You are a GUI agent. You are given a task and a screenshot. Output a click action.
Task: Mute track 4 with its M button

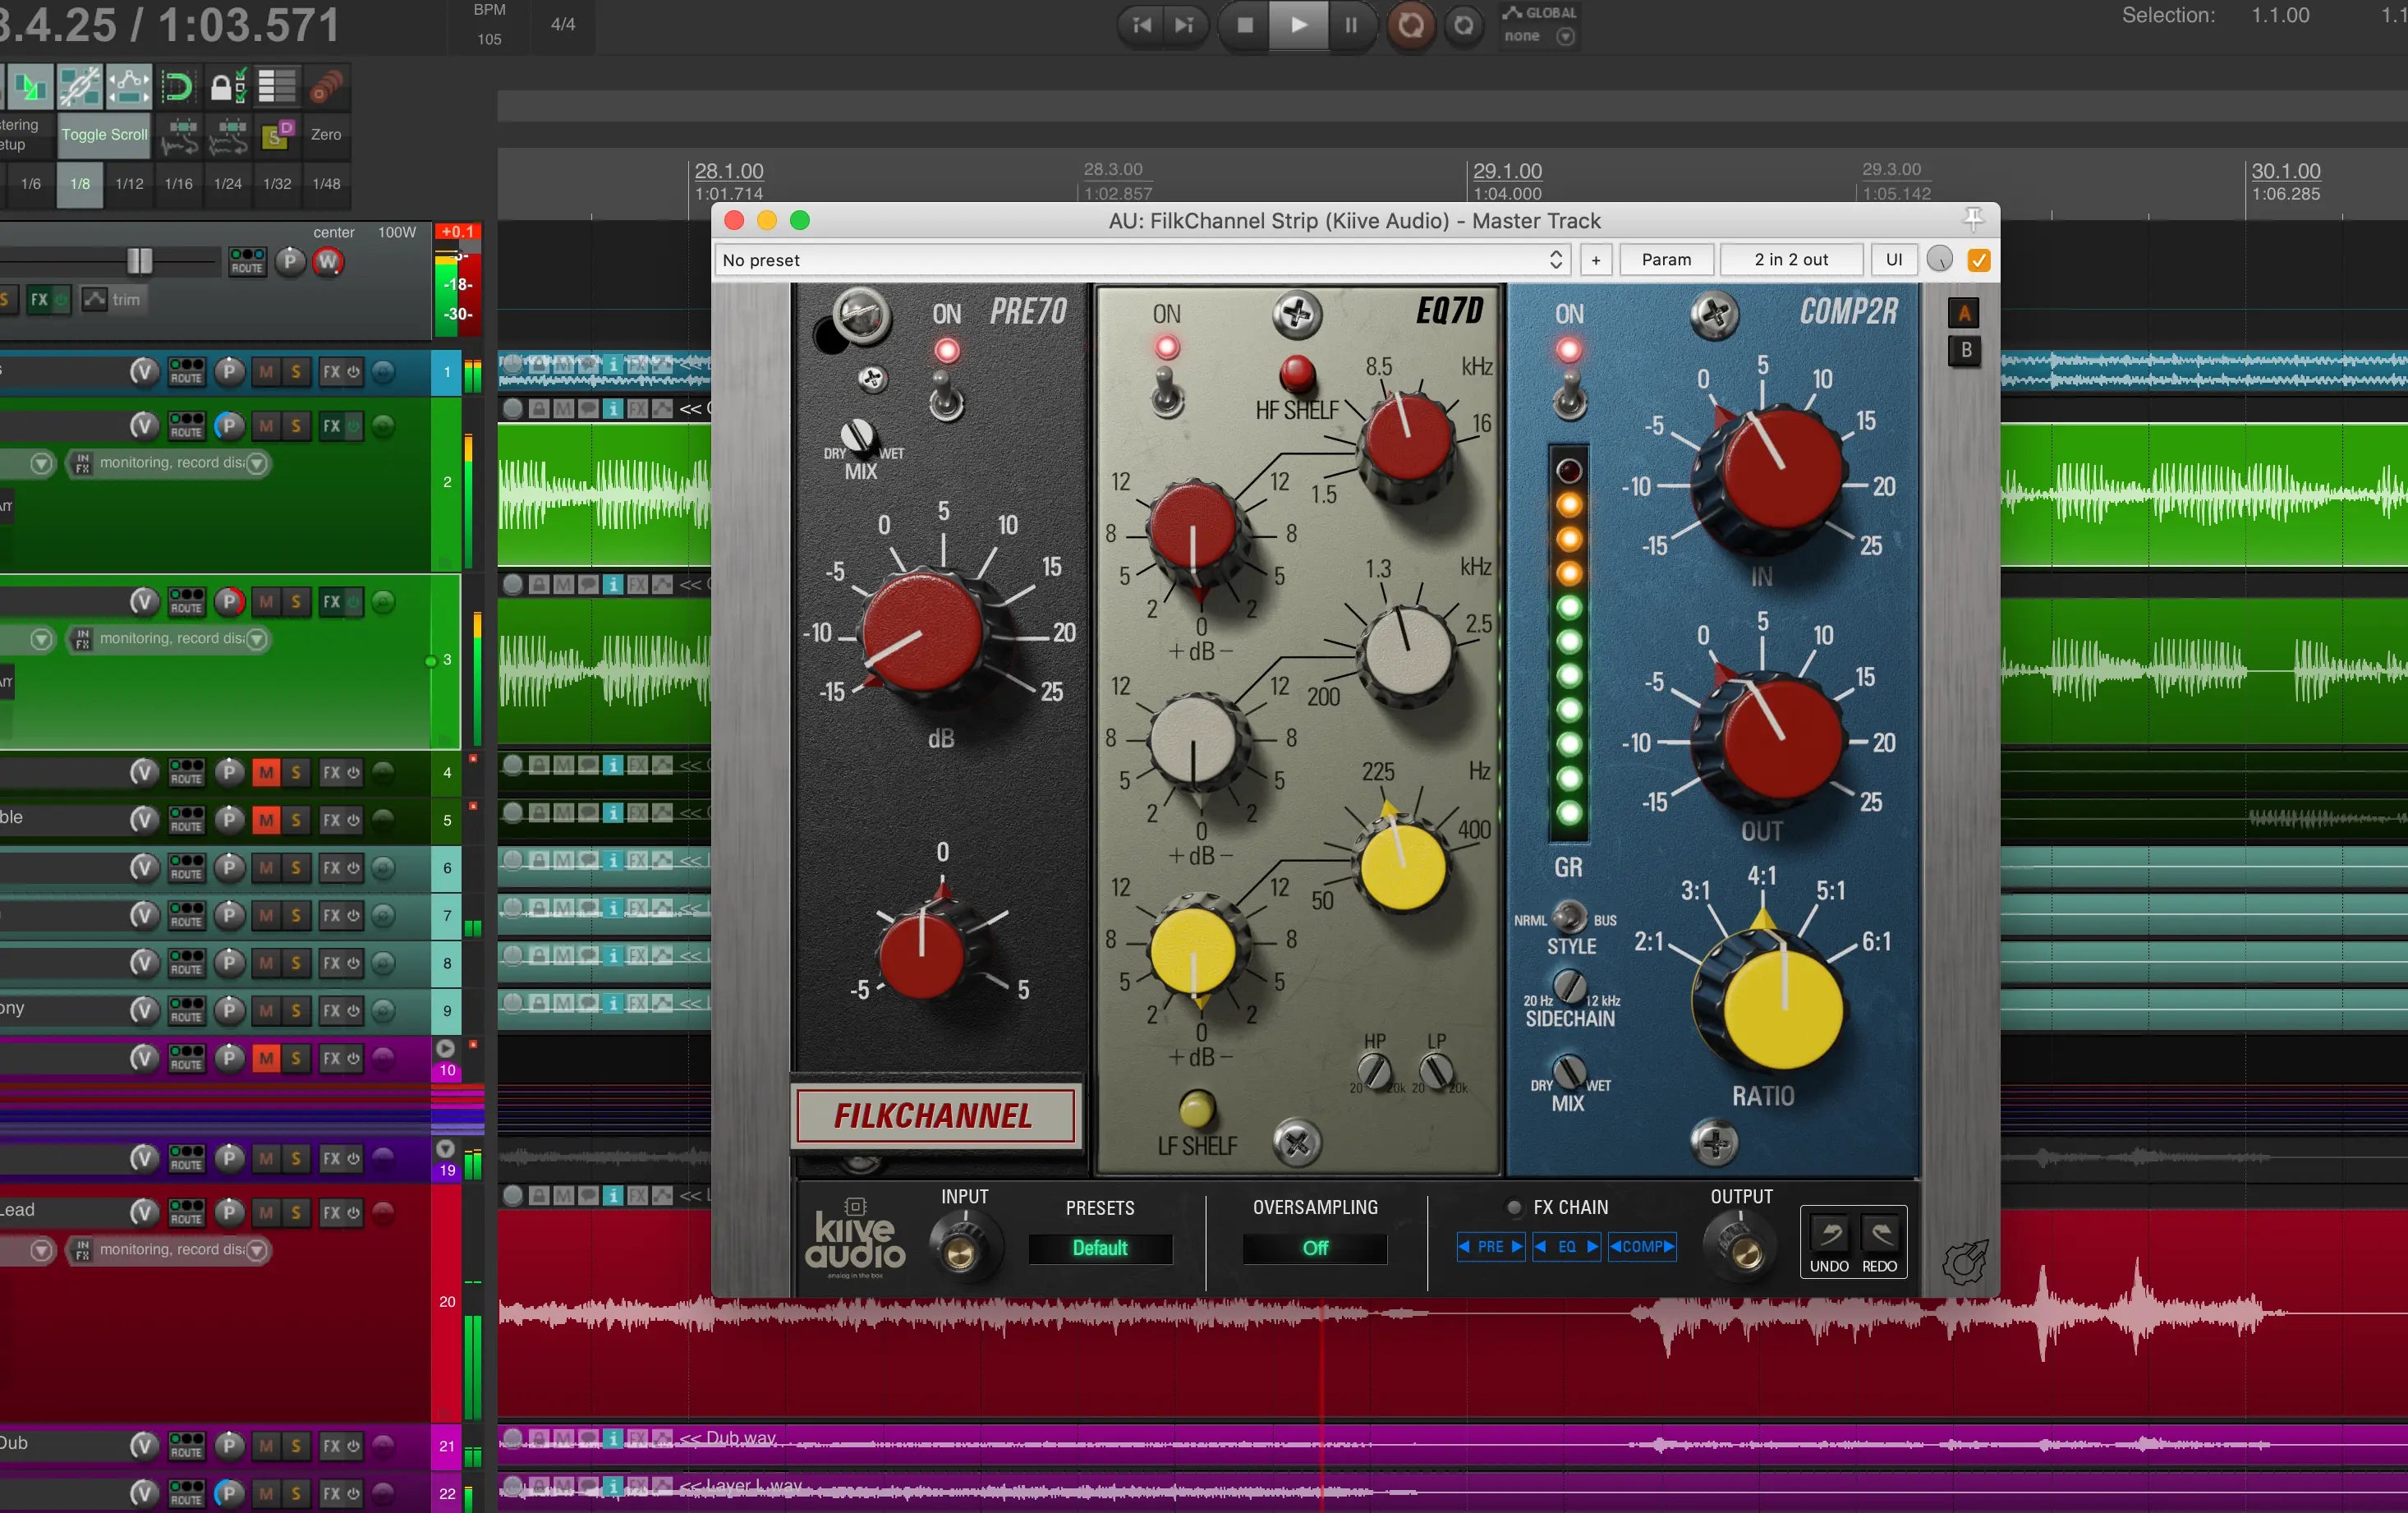click(x=266, y=772)
